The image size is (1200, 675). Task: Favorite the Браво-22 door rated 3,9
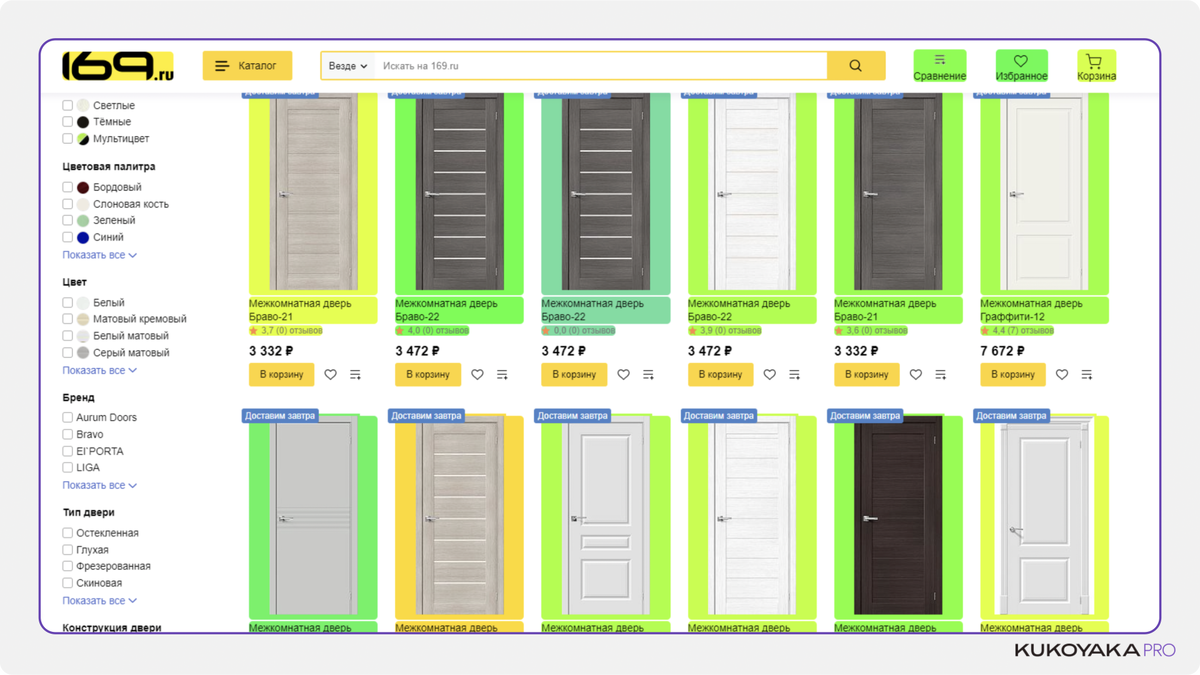tap(770, 375)
